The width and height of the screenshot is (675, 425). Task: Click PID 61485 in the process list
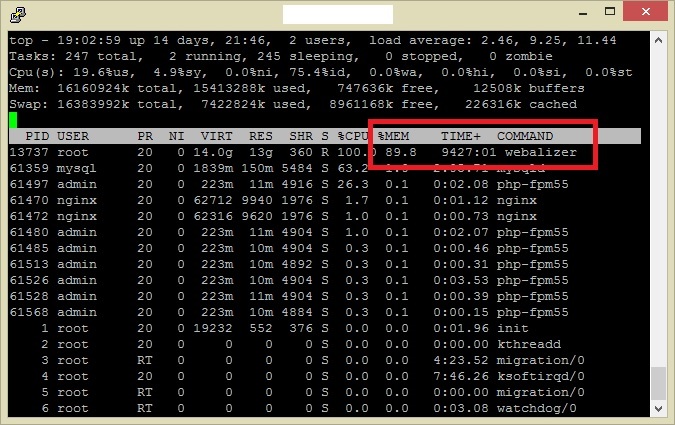29,248
